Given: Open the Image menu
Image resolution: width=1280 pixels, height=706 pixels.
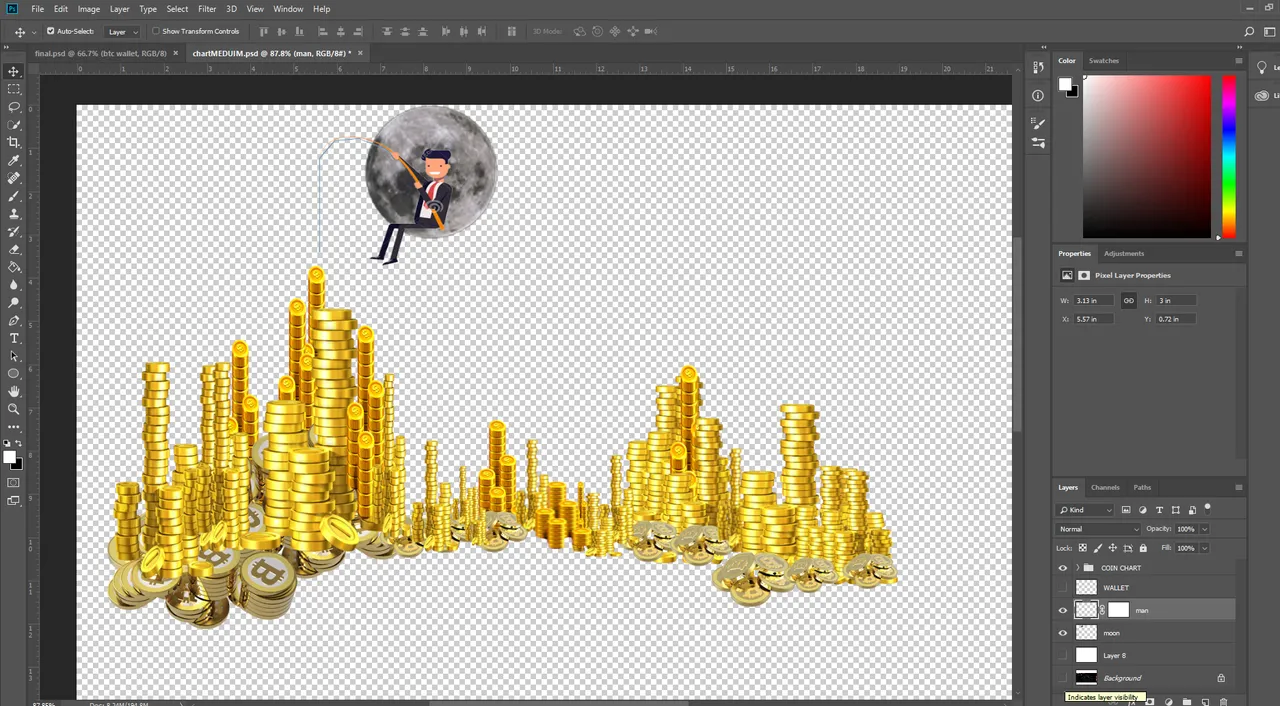Looking at the screenshot, I should coord(89,9).
